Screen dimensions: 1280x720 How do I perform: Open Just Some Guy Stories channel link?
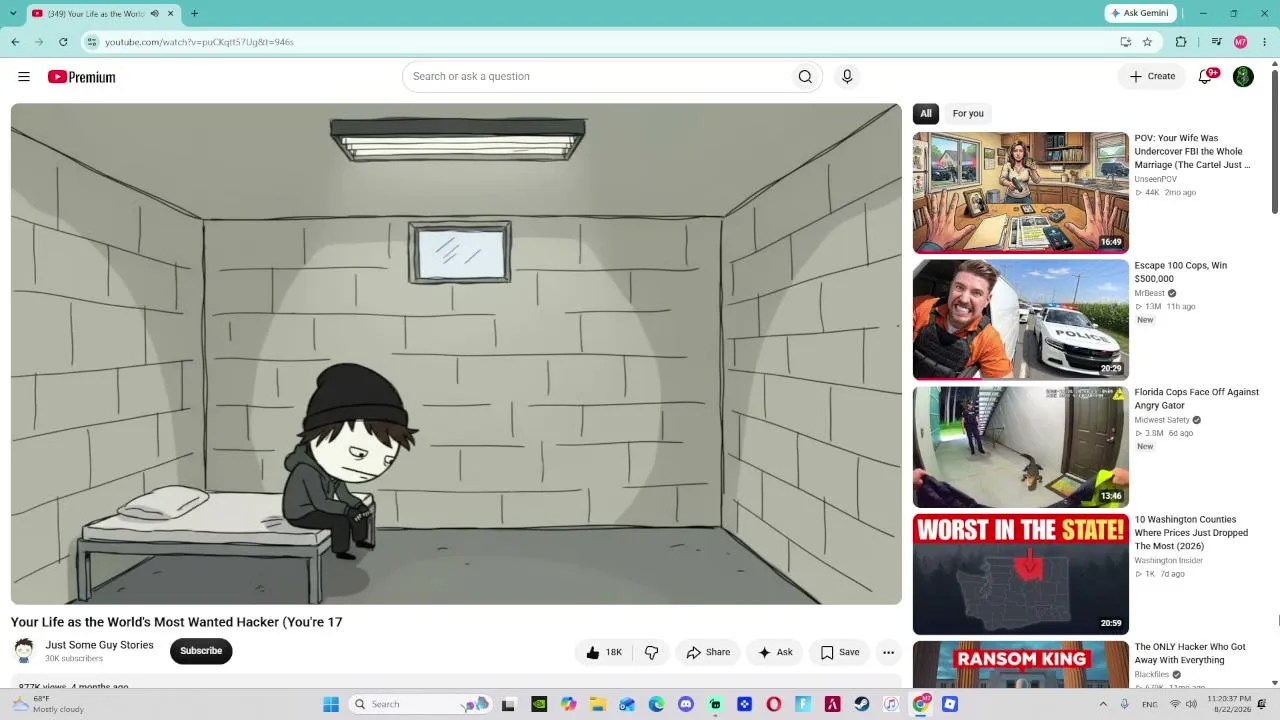coord(99,645)
